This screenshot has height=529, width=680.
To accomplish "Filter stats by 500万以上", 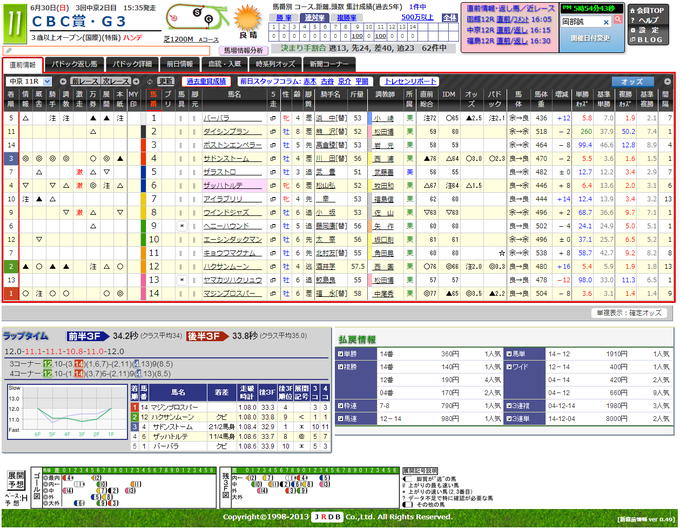I will [x=417, y=17].
